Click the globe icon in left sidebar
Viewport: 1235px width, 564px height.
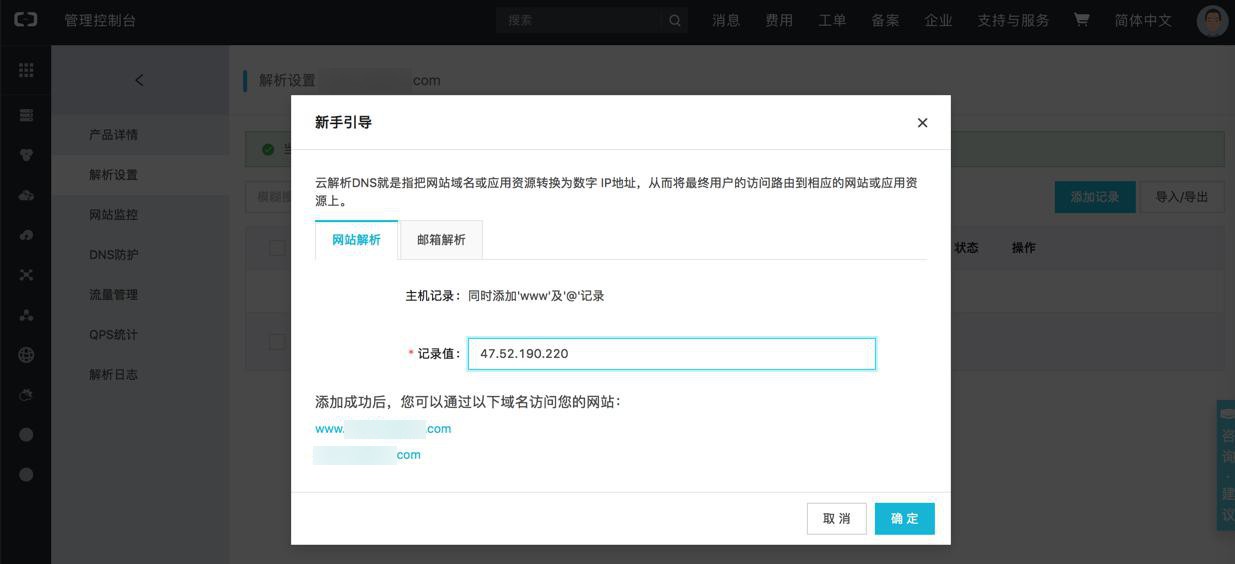click(26, 354)
